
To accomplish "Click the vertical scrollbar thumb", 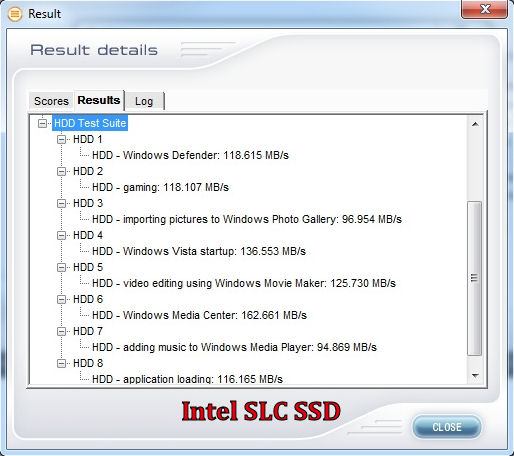I will [x=475, y=278].
